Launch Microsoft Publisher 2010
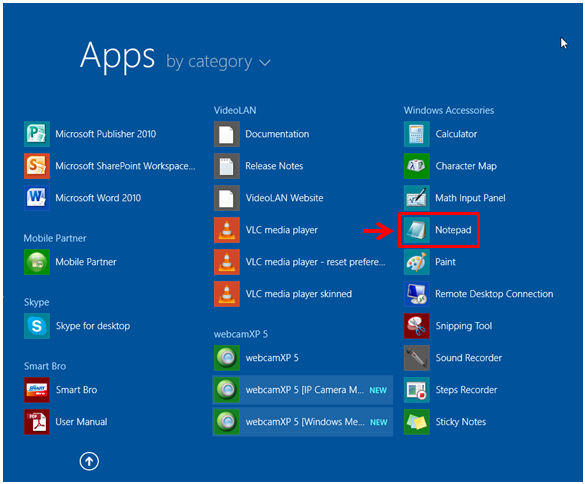The height and width of the screenshot is (484, 585). pos(90,134)
